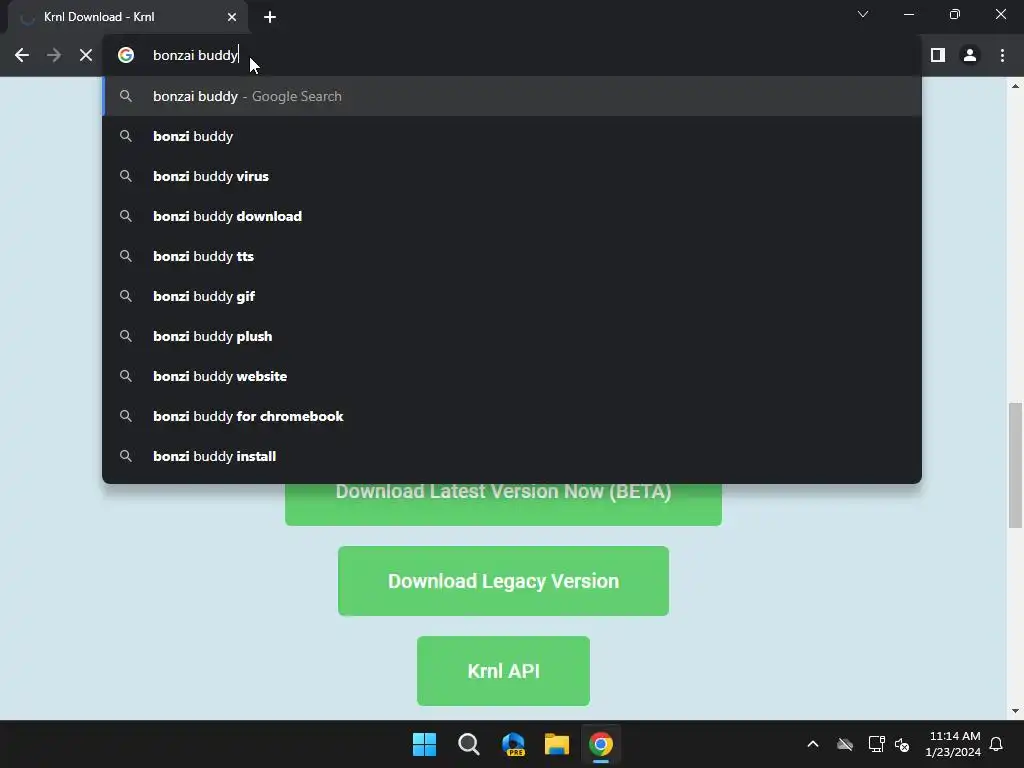This screenshot has height=768, width=1024.
Task: Click the browser back arrow
Action: click(22, 55)
